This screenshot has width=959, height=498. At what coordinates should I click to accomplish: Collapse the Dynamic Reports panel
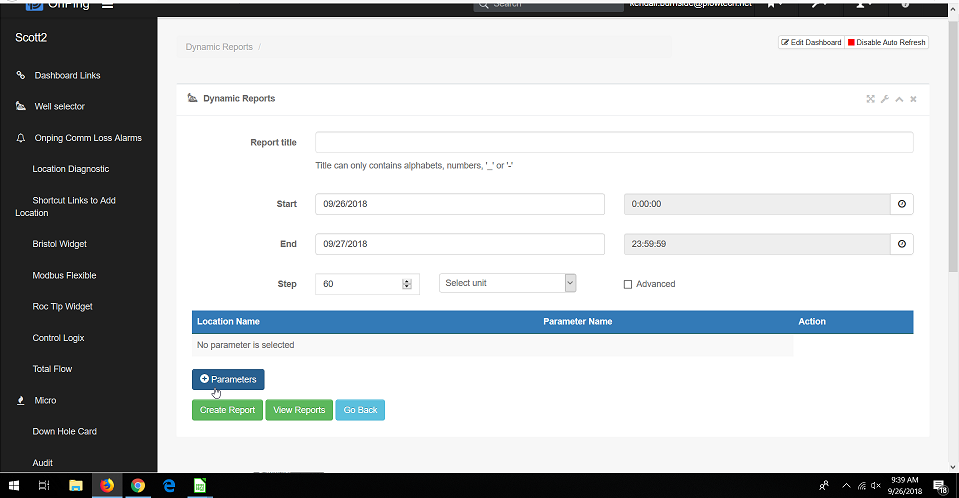tap(899, 99)
